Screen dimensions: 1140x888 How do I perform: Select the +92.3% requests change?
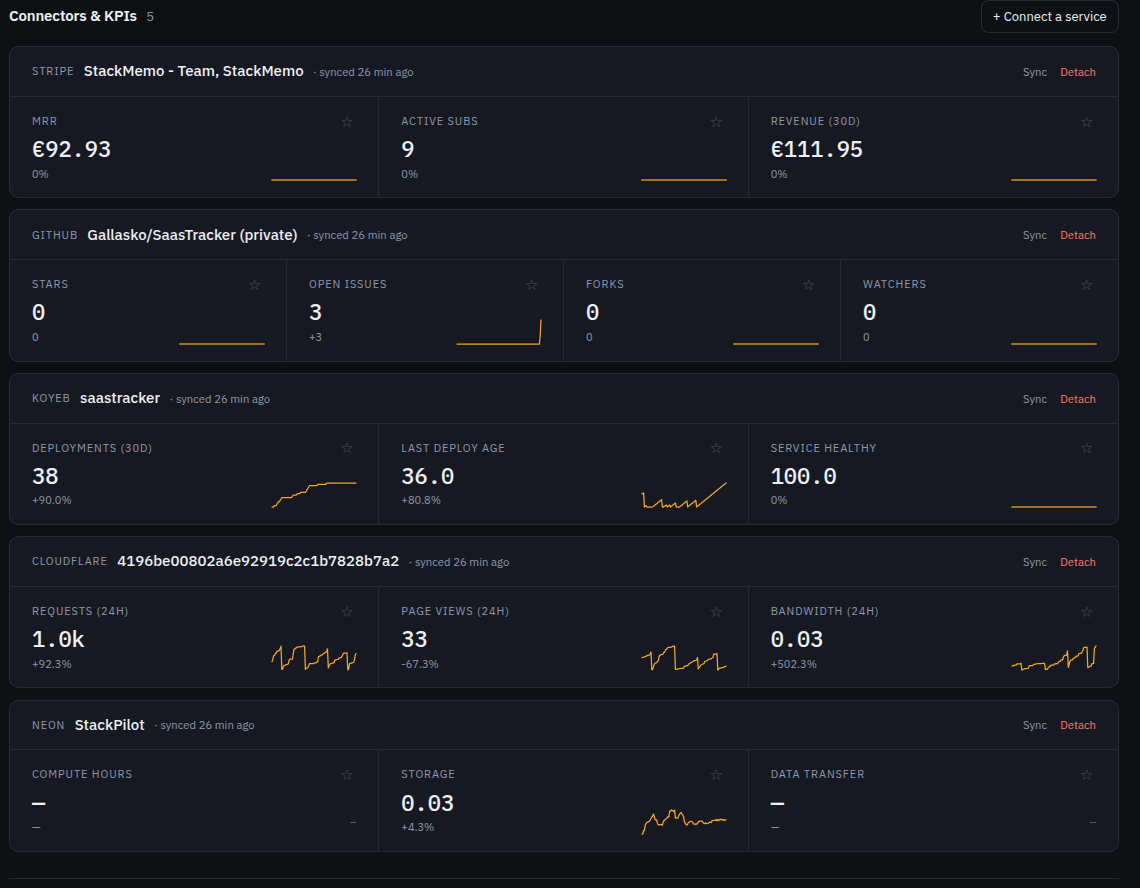tap(52, 664)
